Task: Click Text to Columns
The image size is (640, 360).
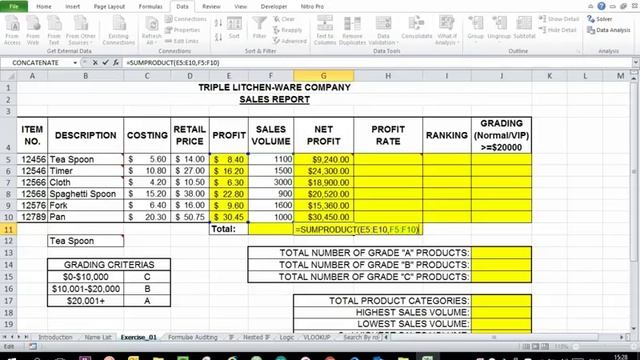Action: [x=325, y=30]
